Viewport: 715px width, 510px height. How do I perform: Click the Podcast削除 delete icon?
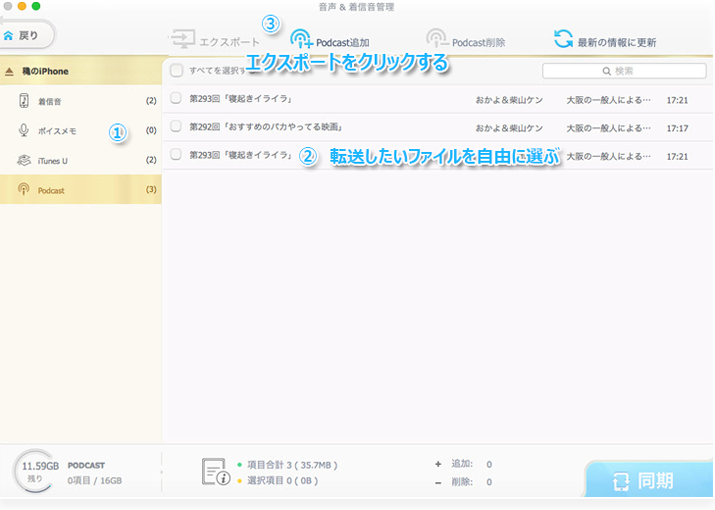(436, 41)
